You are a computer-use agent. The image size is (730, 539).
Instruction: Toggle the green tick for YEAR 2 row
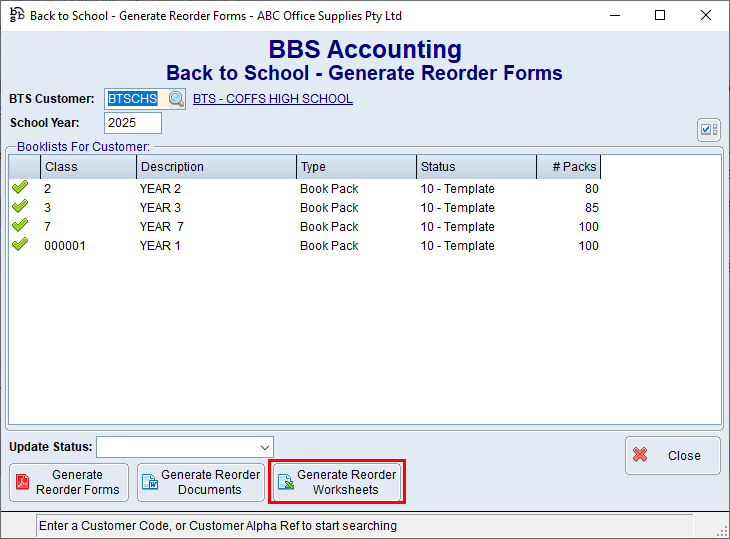pyautogui.click(x=20, y=188)
